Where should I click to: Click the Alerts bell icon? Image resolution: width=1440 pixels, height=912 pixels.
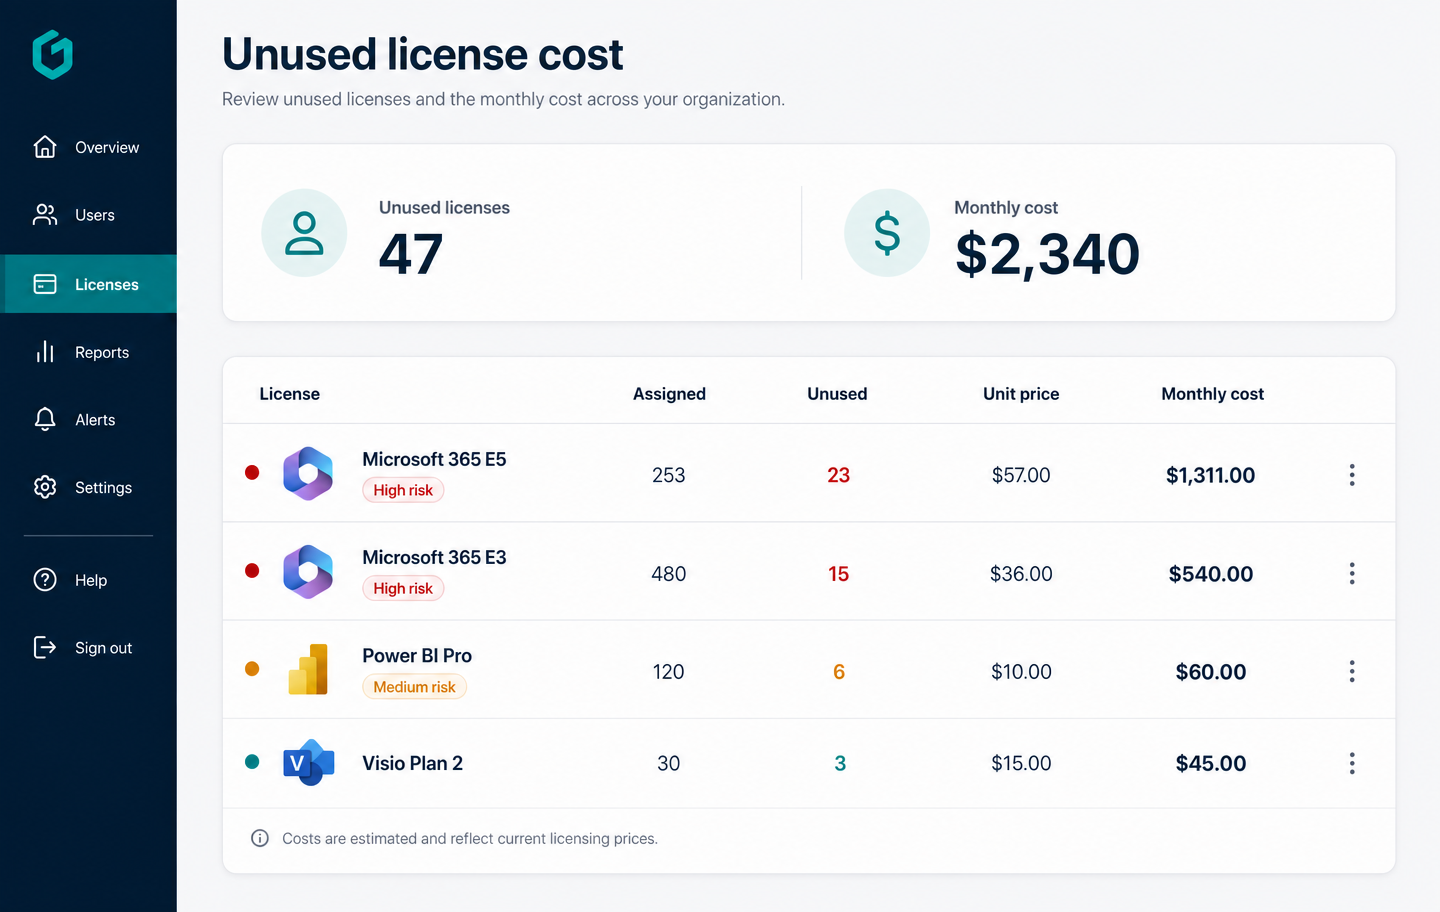45,420
